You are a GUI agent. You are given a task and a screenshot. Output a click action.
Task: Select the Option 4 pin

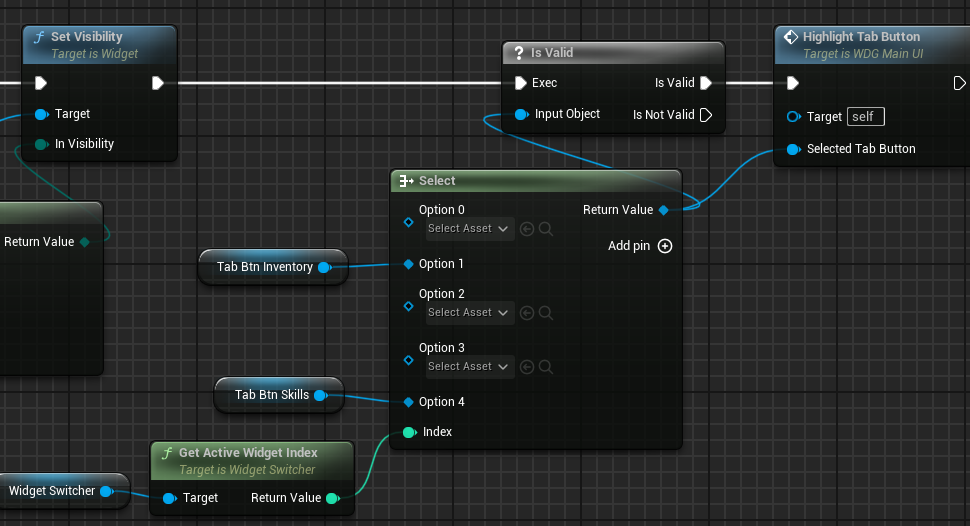pos(408,402)
